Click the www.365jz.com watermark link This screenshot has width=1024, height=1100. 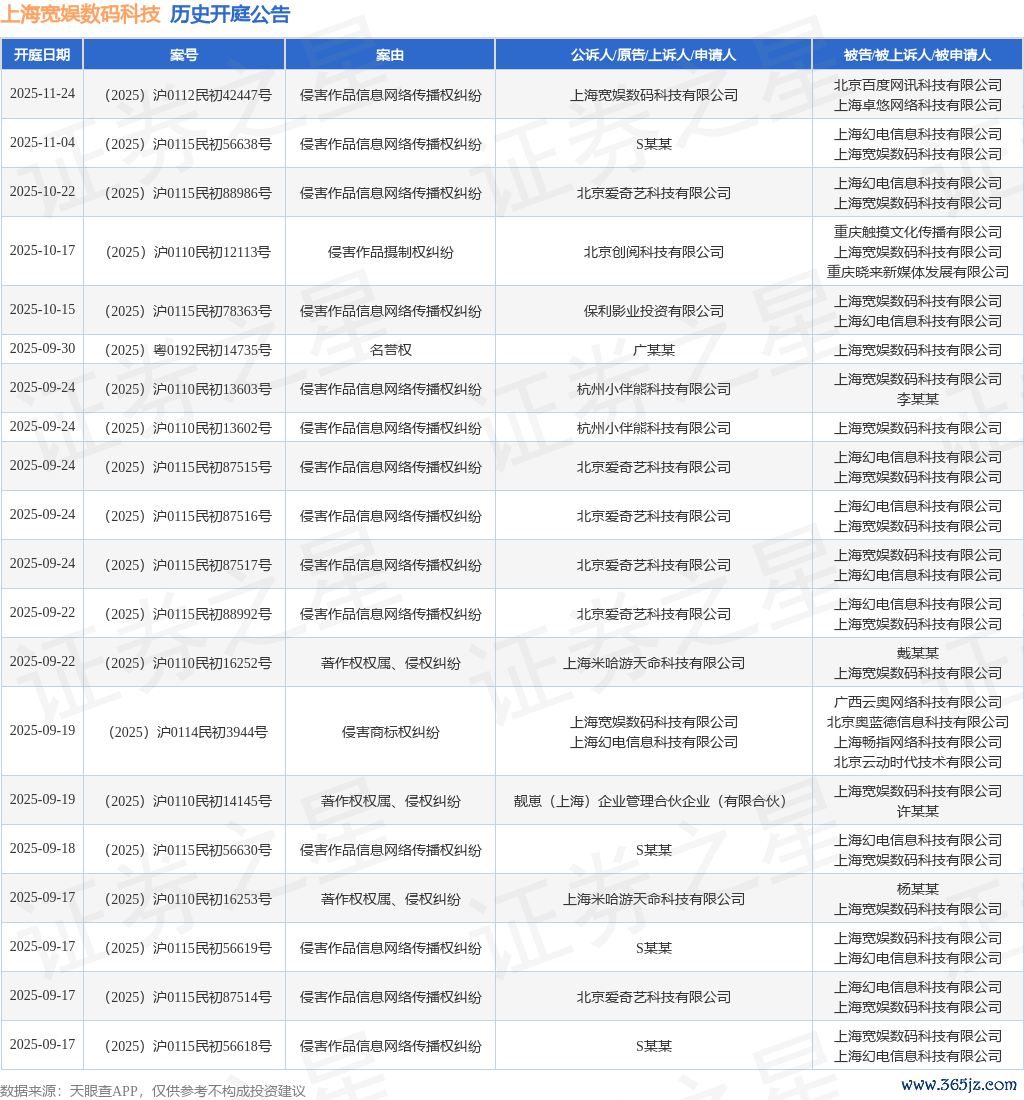point(958,1085)
